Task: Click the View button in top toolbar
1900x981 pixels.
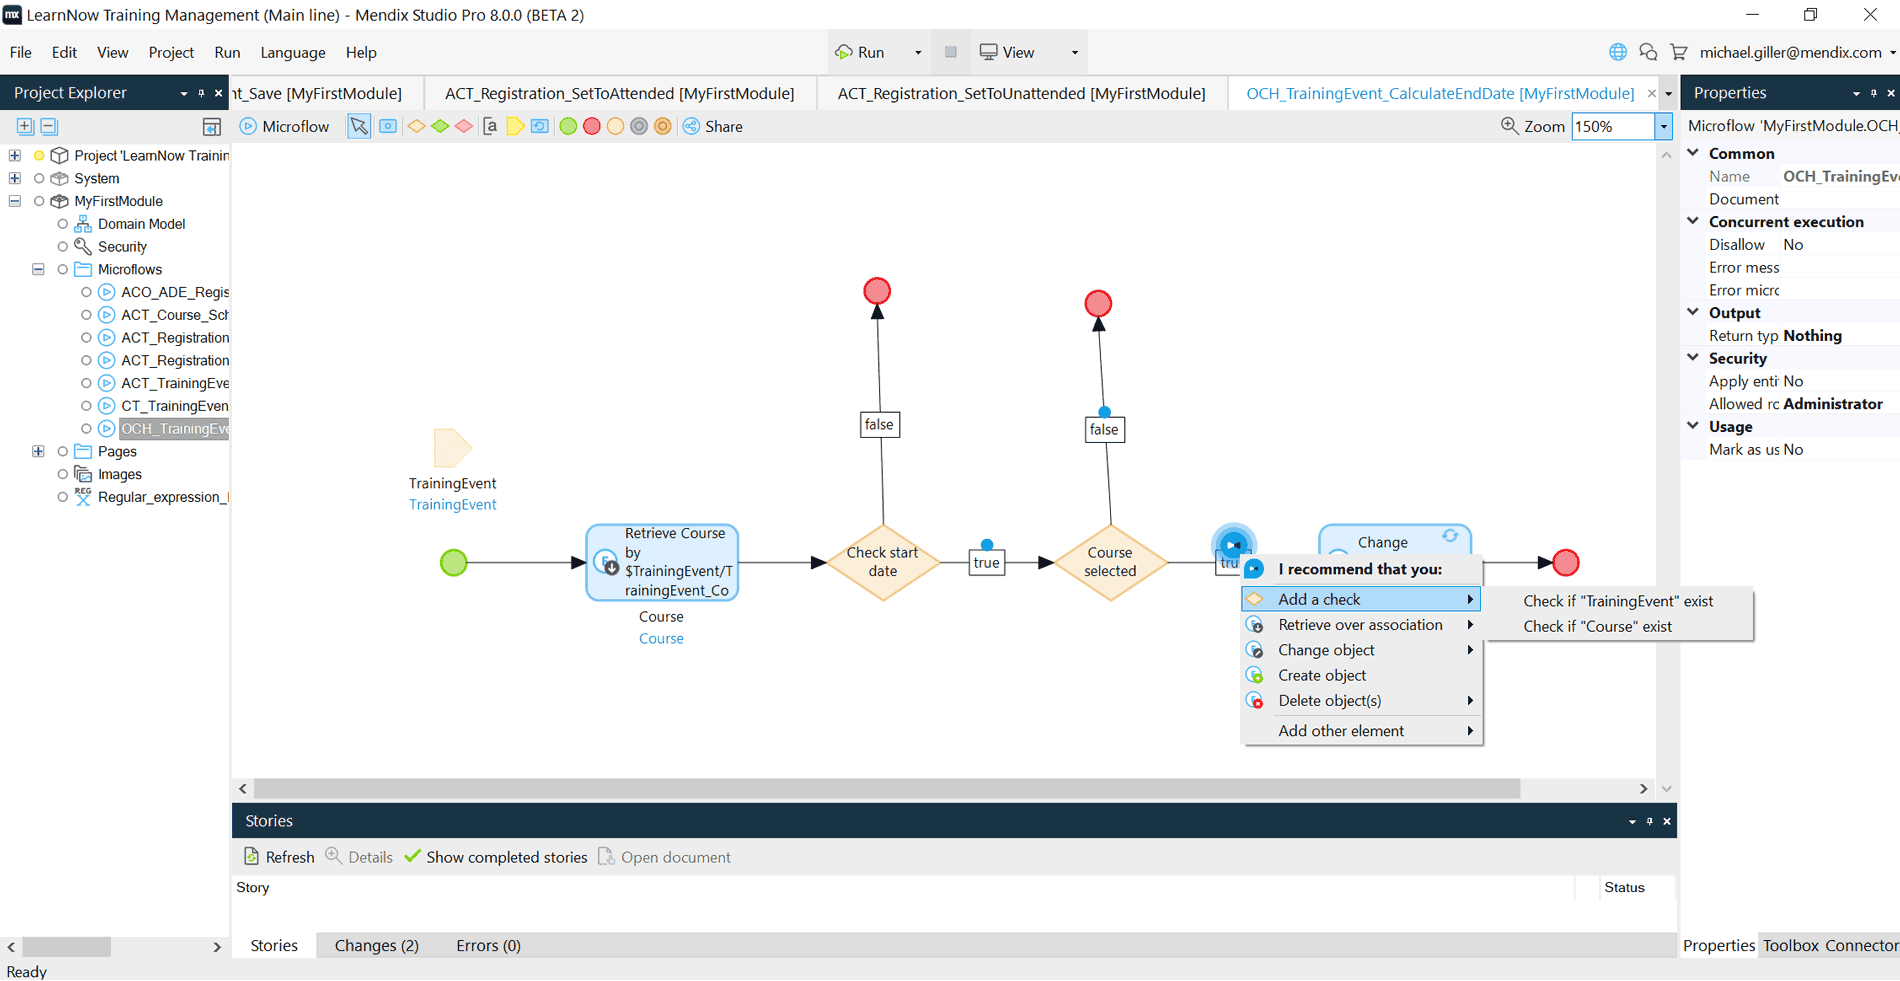Action: click(1008, 52)
